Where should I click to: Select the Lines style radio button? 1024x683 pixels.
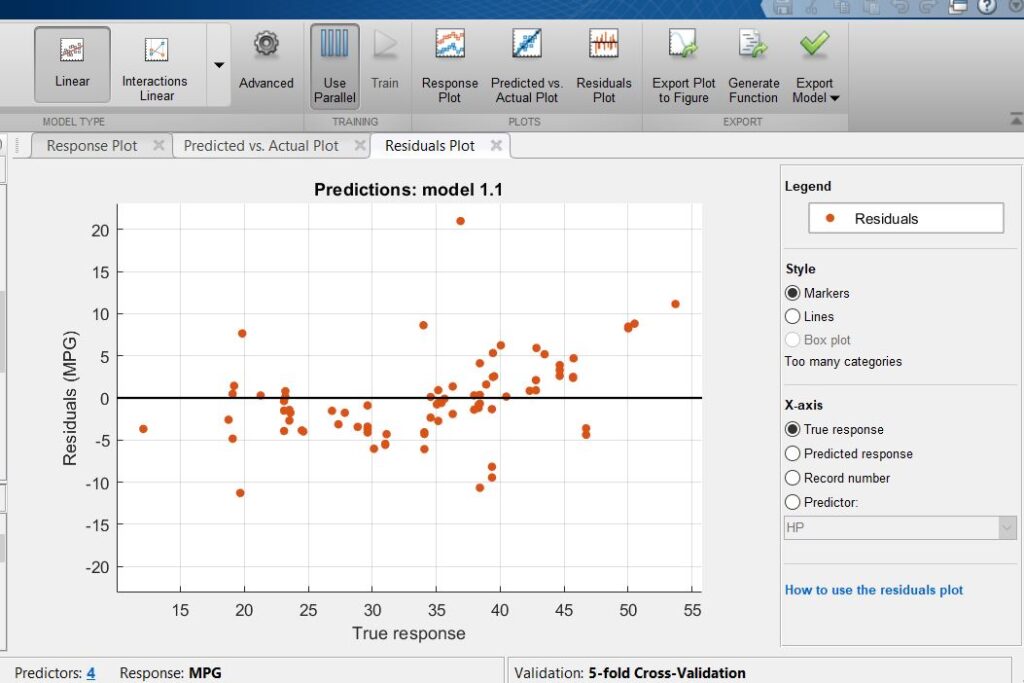tap(794, 317)
